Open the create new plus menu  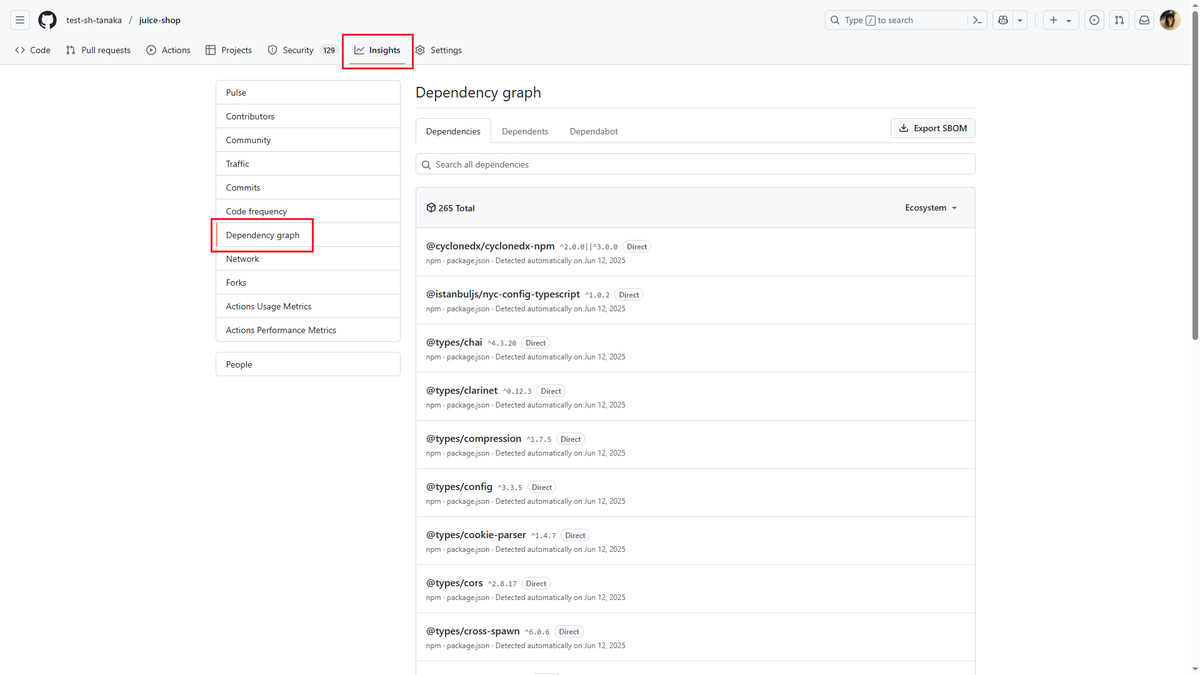tap(1059, 20)
